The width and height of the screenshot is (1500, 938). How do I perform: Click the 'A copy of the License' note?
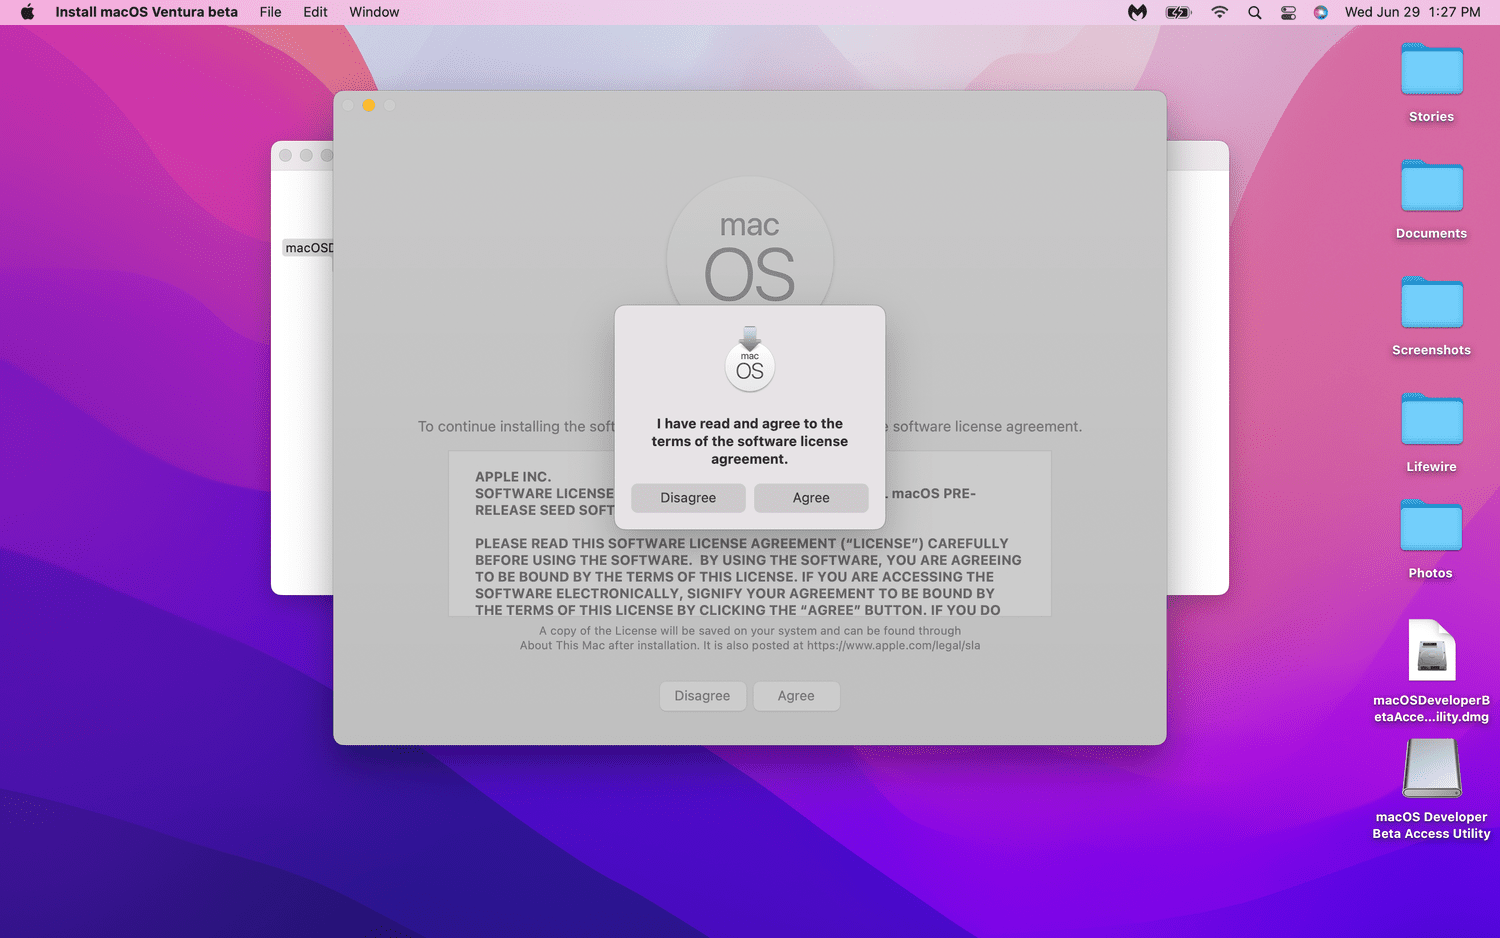click(750, 638)
